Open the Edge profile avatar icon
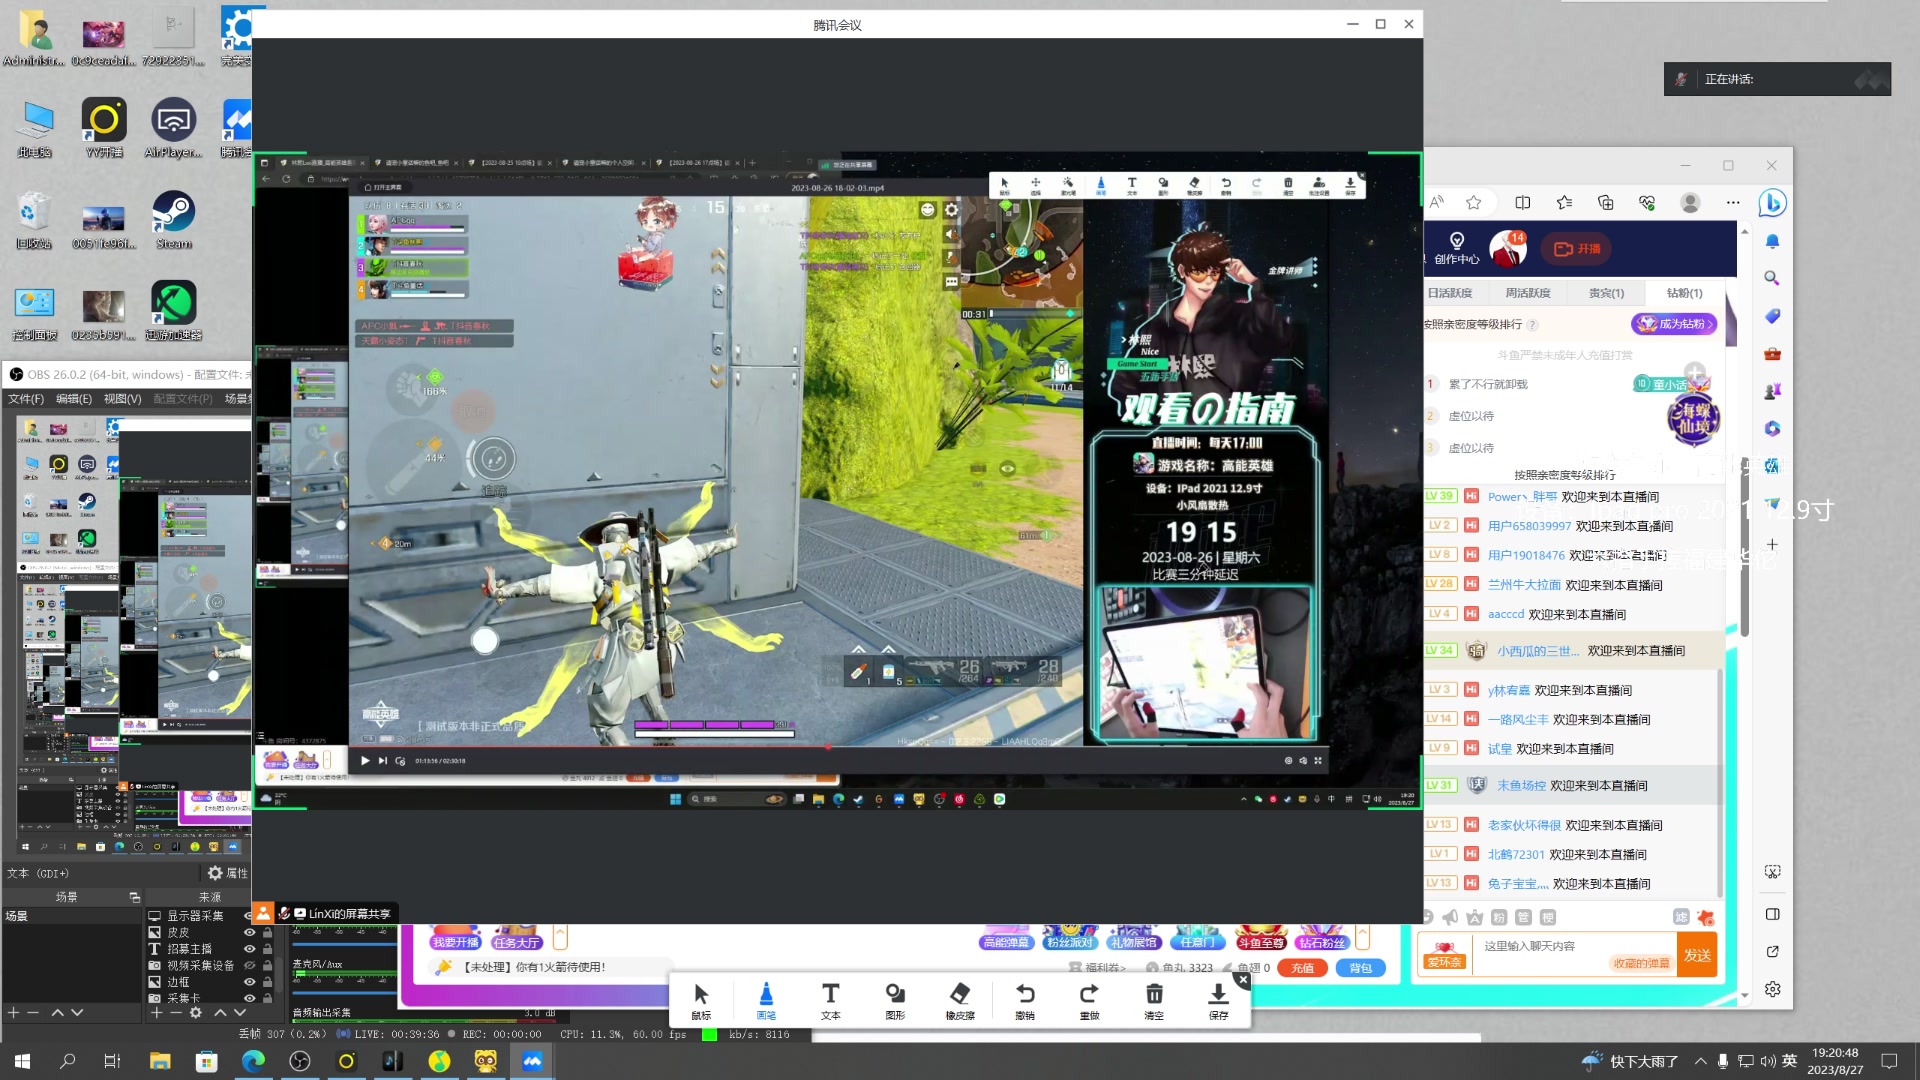1920x1080 pixels. [x=1690, y=203]
